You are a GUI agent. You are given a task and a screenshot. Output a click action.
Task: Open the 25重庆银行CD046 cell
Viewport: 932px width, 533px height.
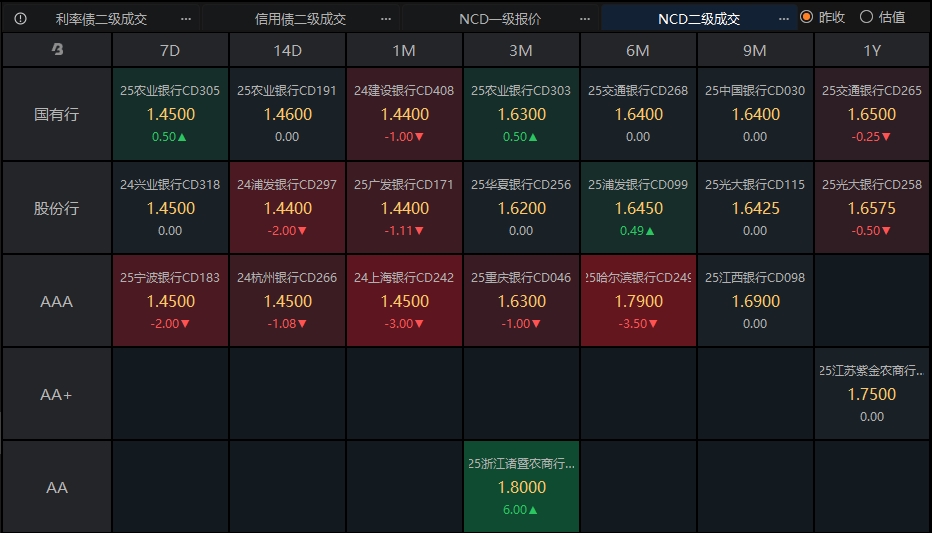tap(521, 301)
